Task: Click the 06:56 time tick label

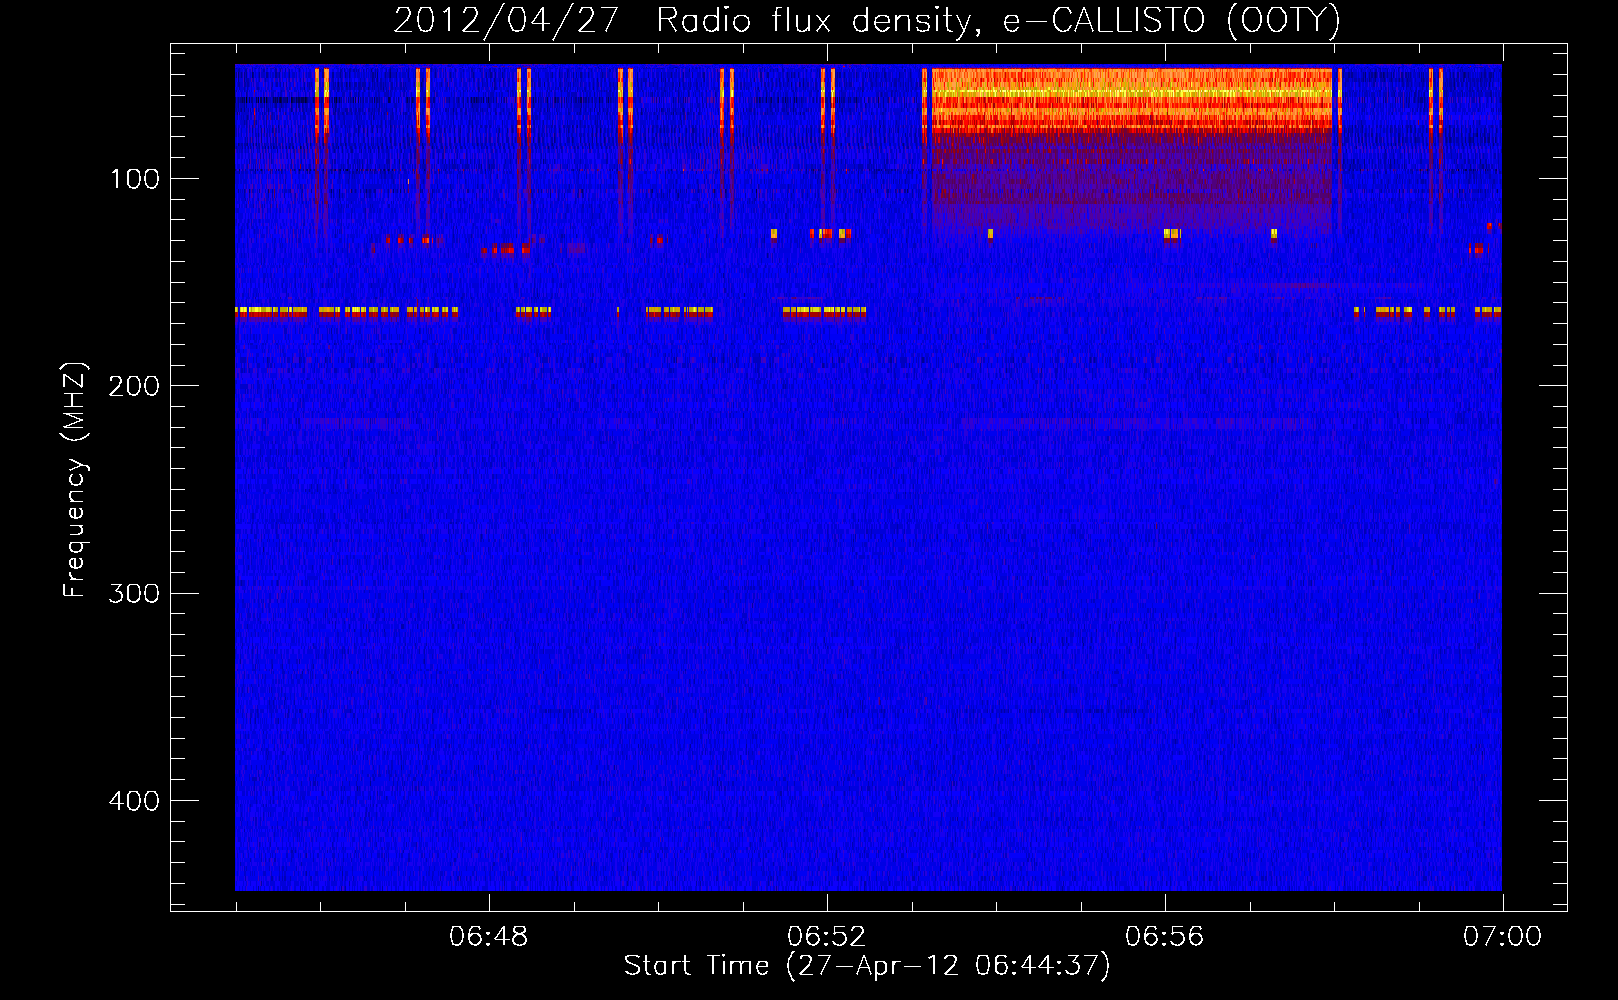Action: click(1165, 937)
